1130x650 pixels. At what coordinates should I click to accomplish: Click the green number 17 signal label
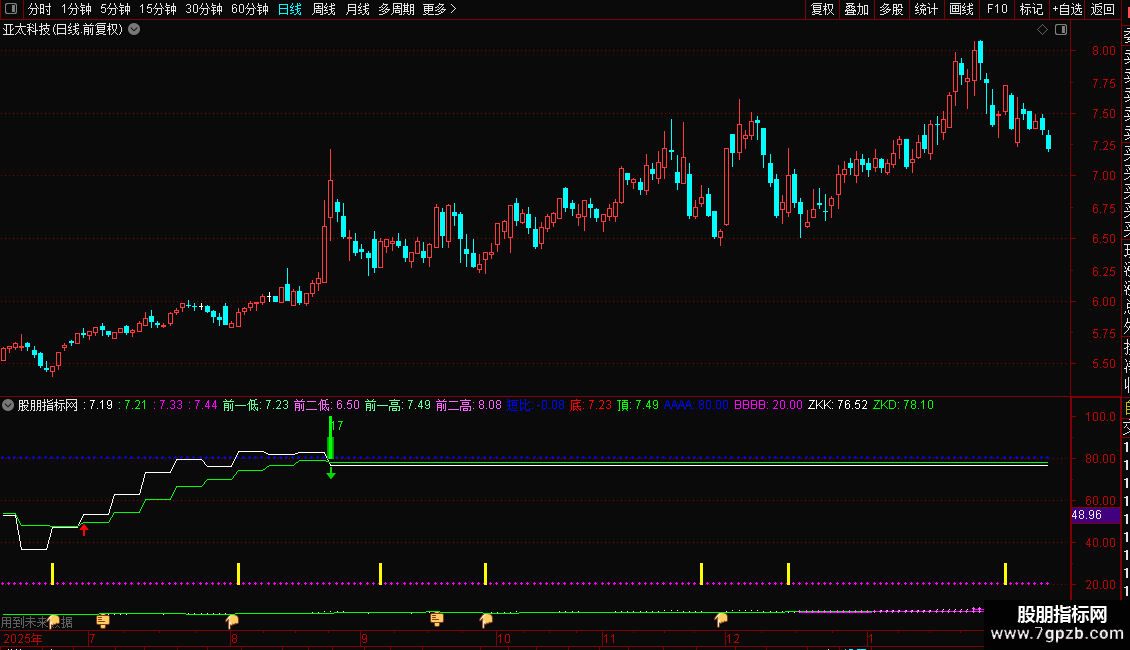pyautogui.click(x=337, y=426)
